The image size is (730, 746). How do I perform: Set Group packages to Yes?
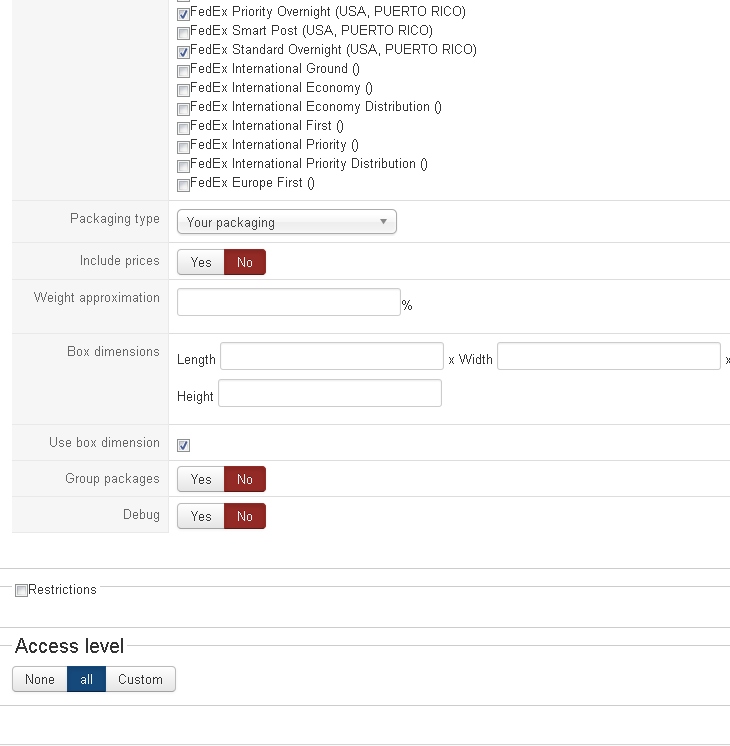201,479
